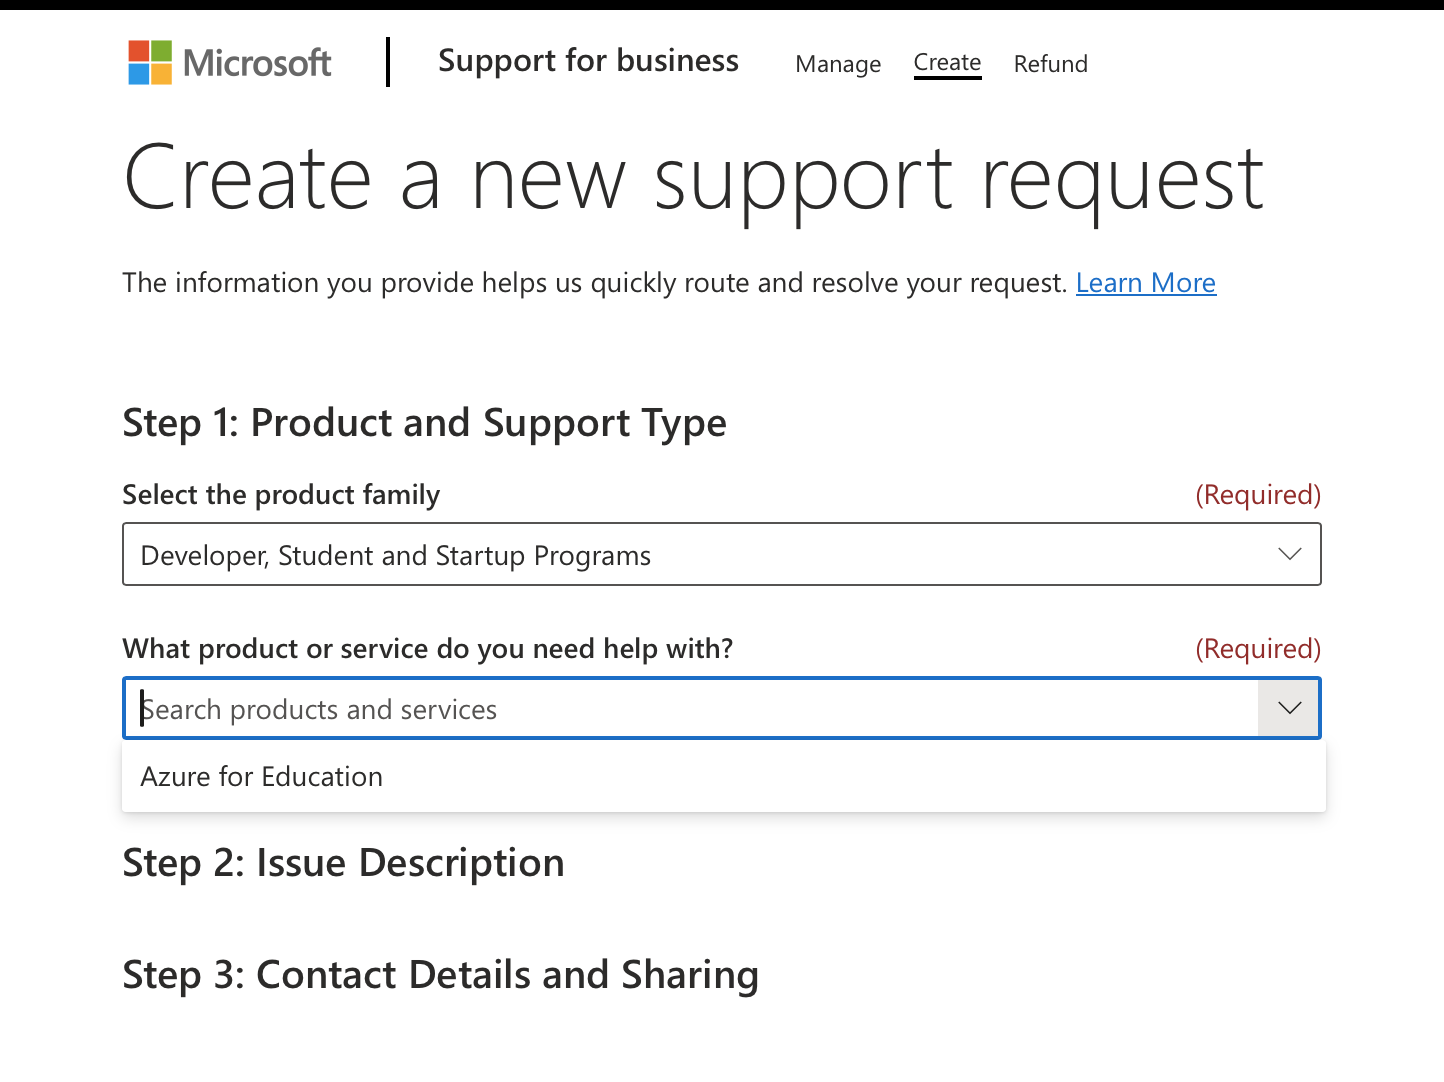The image size is (1444, 1082).
Task: Choose Azure for Education option
Action: pyautogui.click(x=262, y=777)
